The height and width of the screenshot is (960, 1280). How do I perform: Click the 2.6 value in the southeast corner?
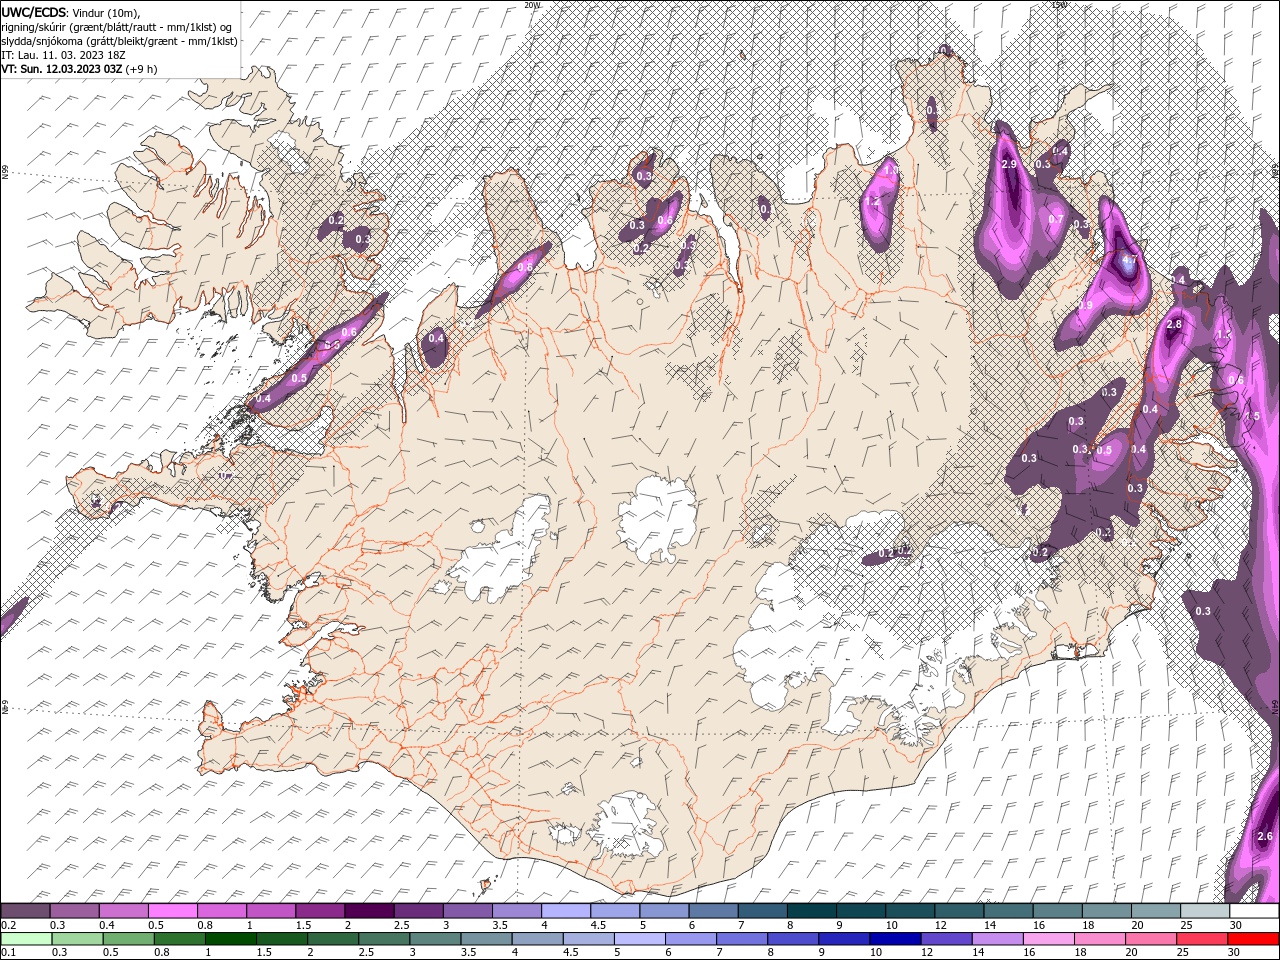[1264, 836]
